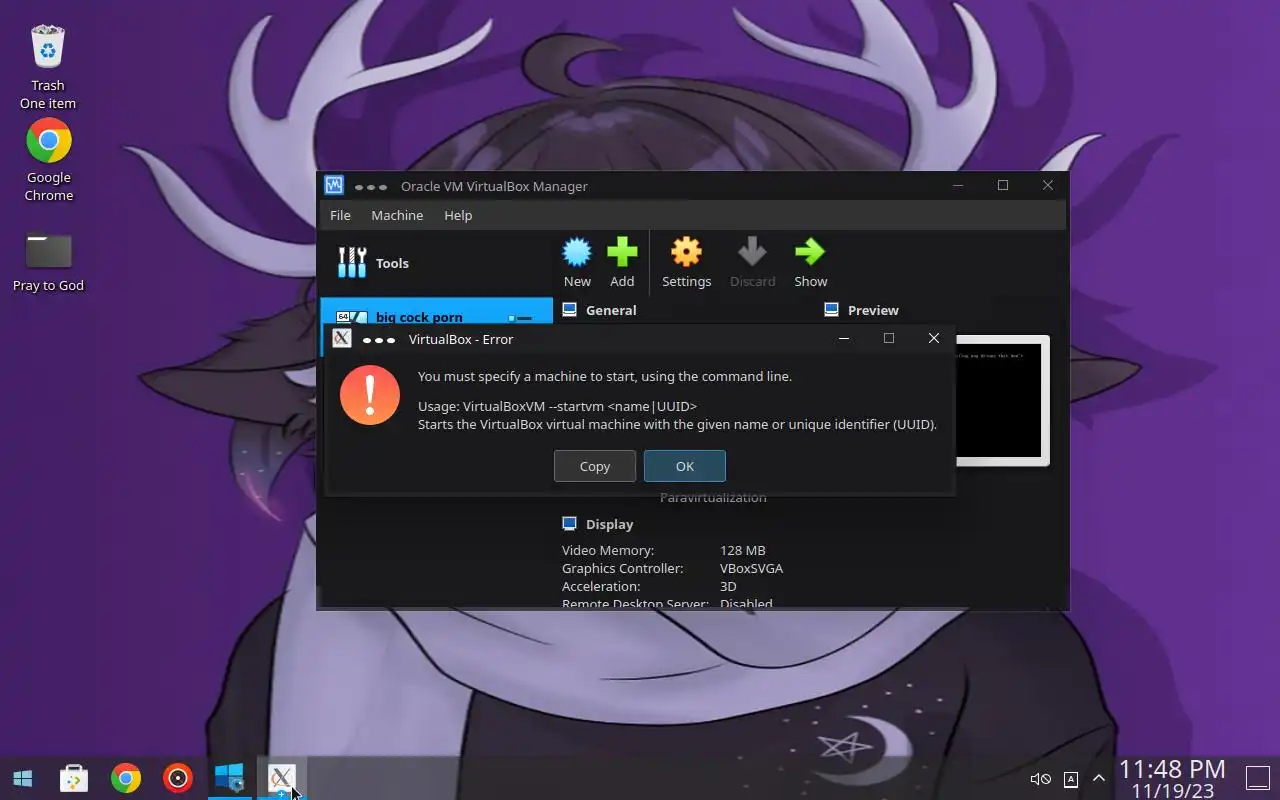Click the General section monitor icon

pyautogui.click(x=570, y=310)
